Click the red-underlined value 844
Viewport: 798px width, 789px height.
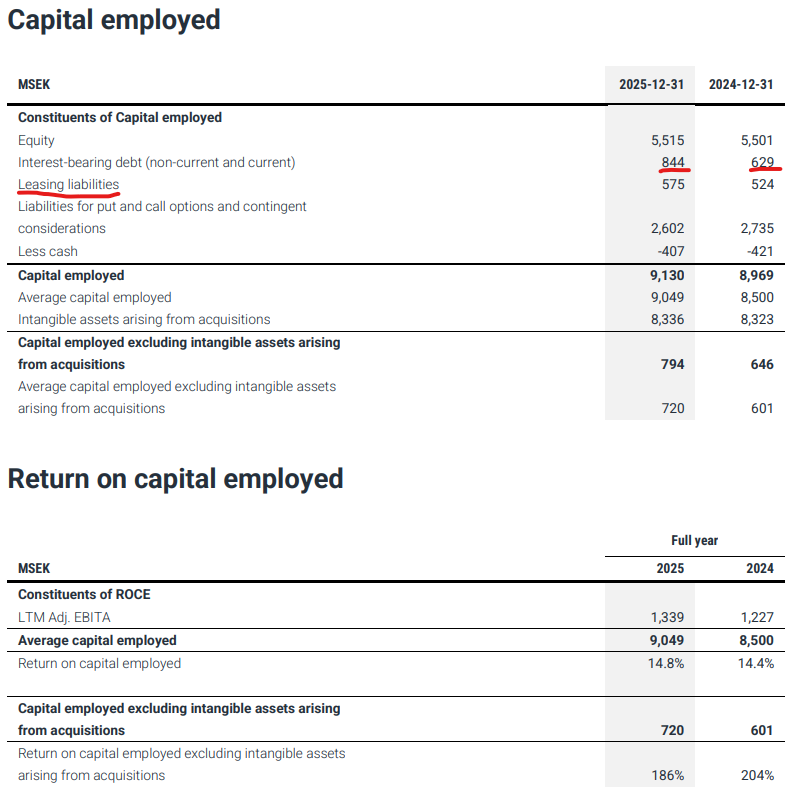click(x=673, y=162)
